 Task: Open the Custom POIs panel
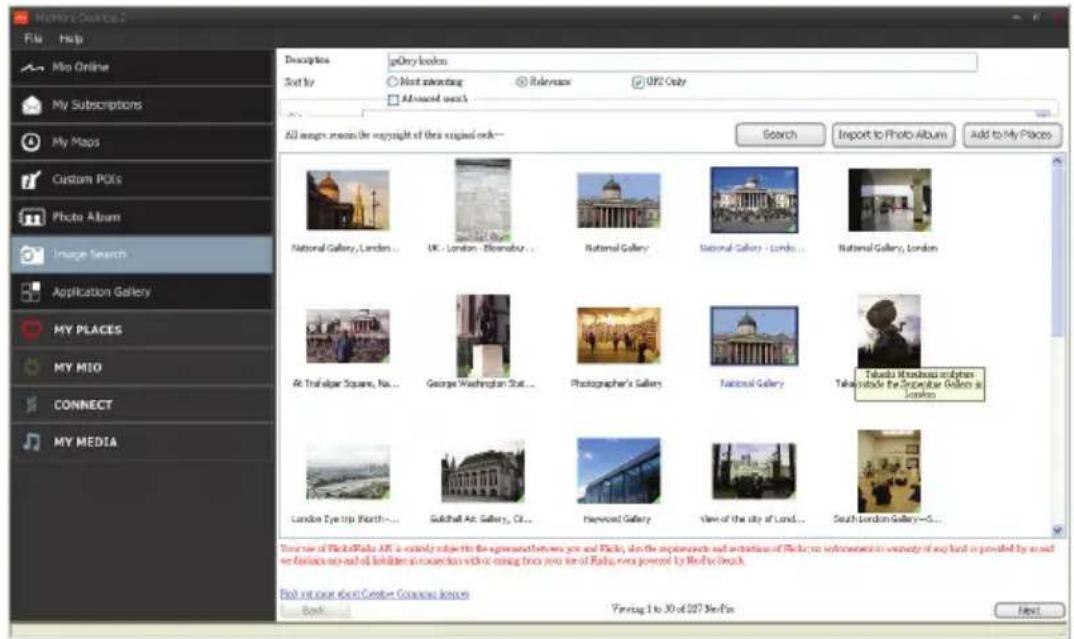[142, 179]
